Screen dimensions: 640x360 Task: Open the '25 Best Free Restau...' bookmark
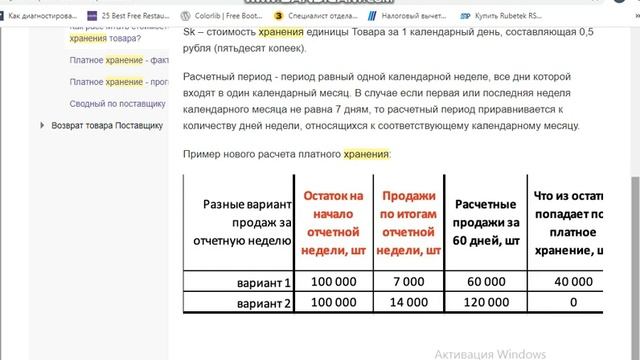[x=129, y=16]
